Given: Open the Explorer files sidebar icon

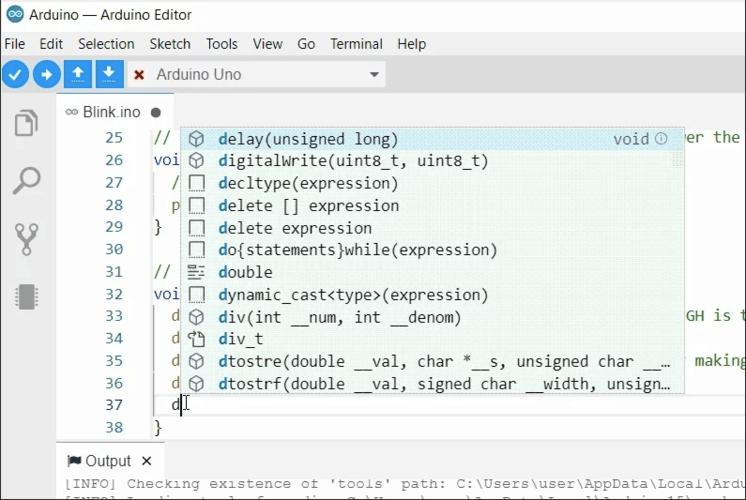Looking at the screenshot, I should (26, 123).
